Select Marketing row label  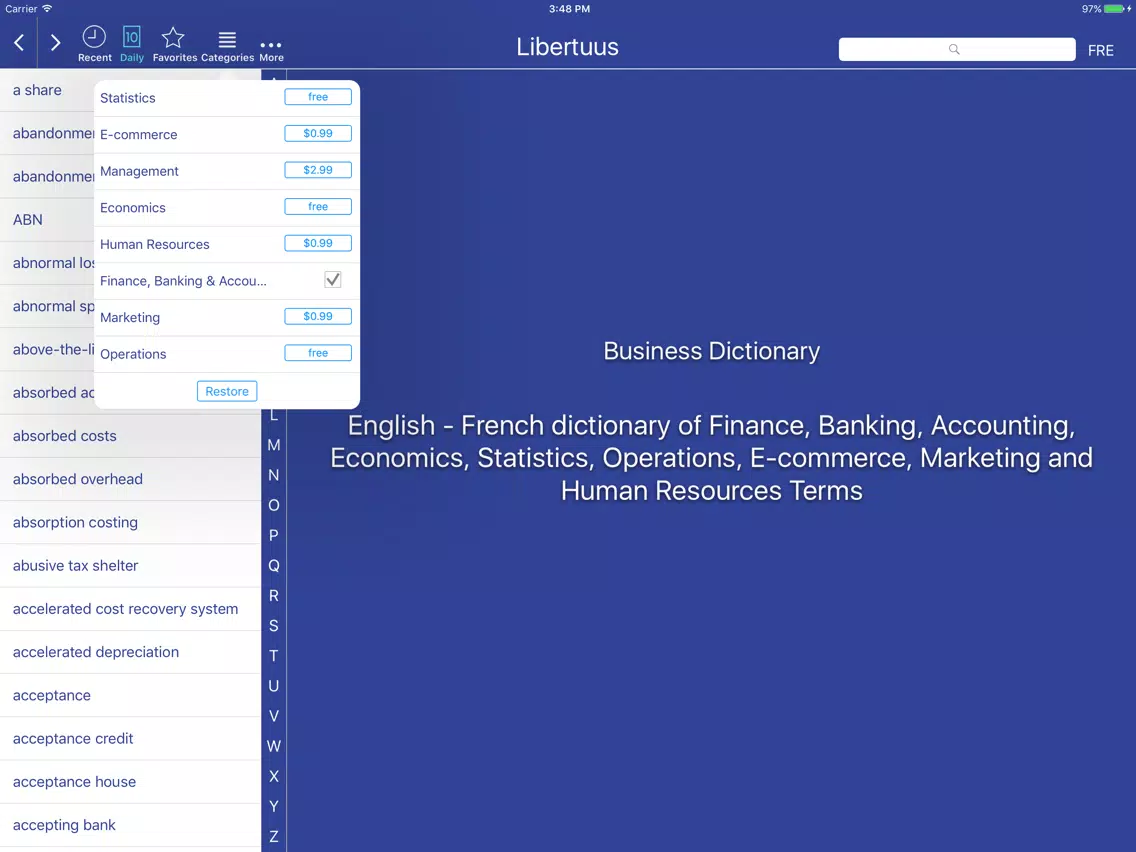pos(130,317)
